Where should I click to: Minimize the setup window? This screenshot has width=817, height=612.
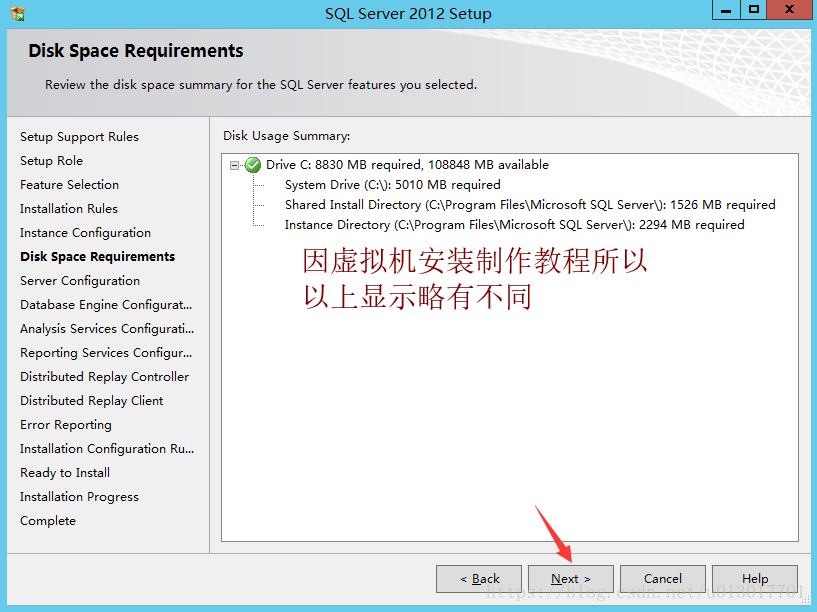click(726, 10)
